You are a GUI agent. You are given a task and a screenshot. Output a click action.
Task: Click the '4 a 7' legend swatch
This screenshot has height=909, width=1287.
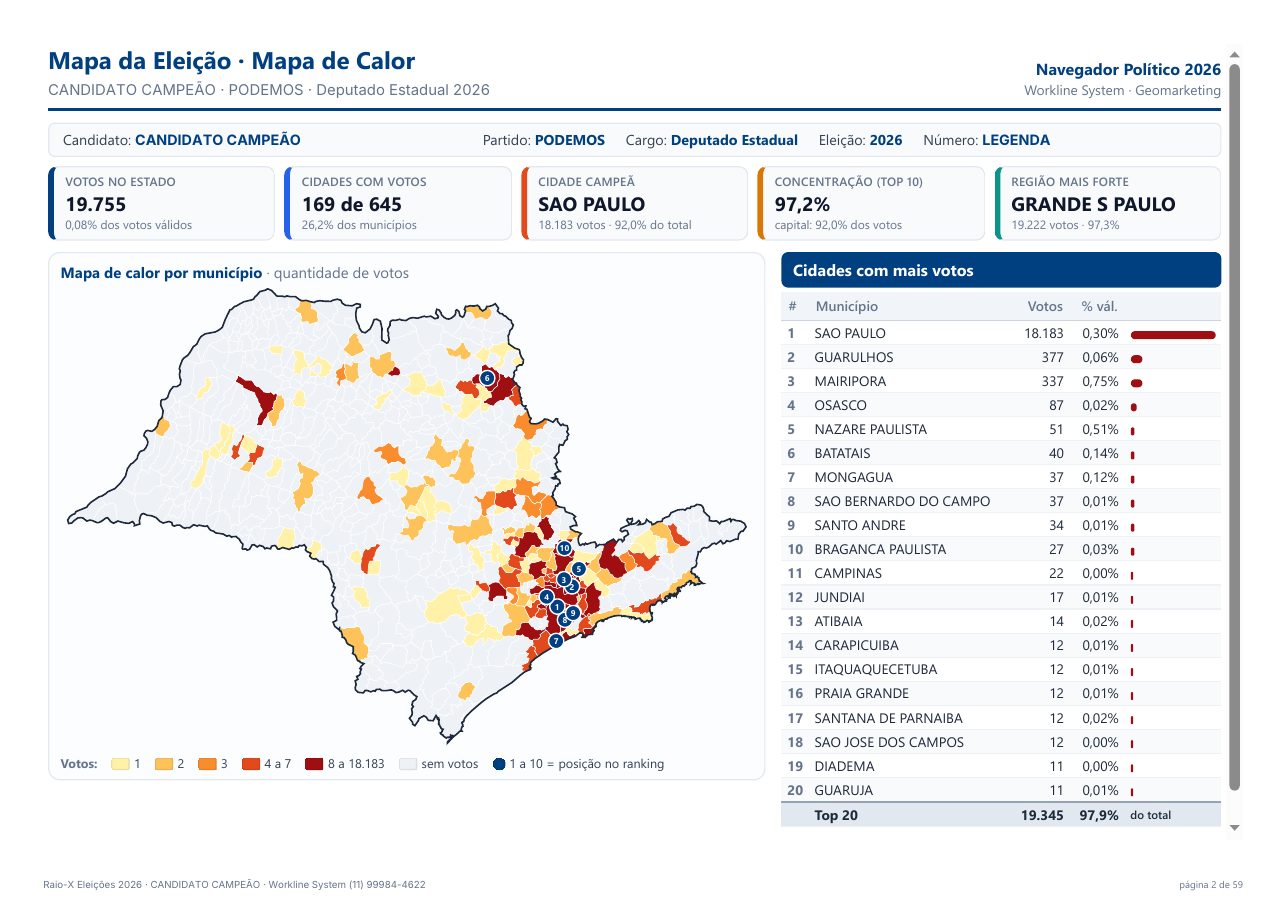[251, 764]
